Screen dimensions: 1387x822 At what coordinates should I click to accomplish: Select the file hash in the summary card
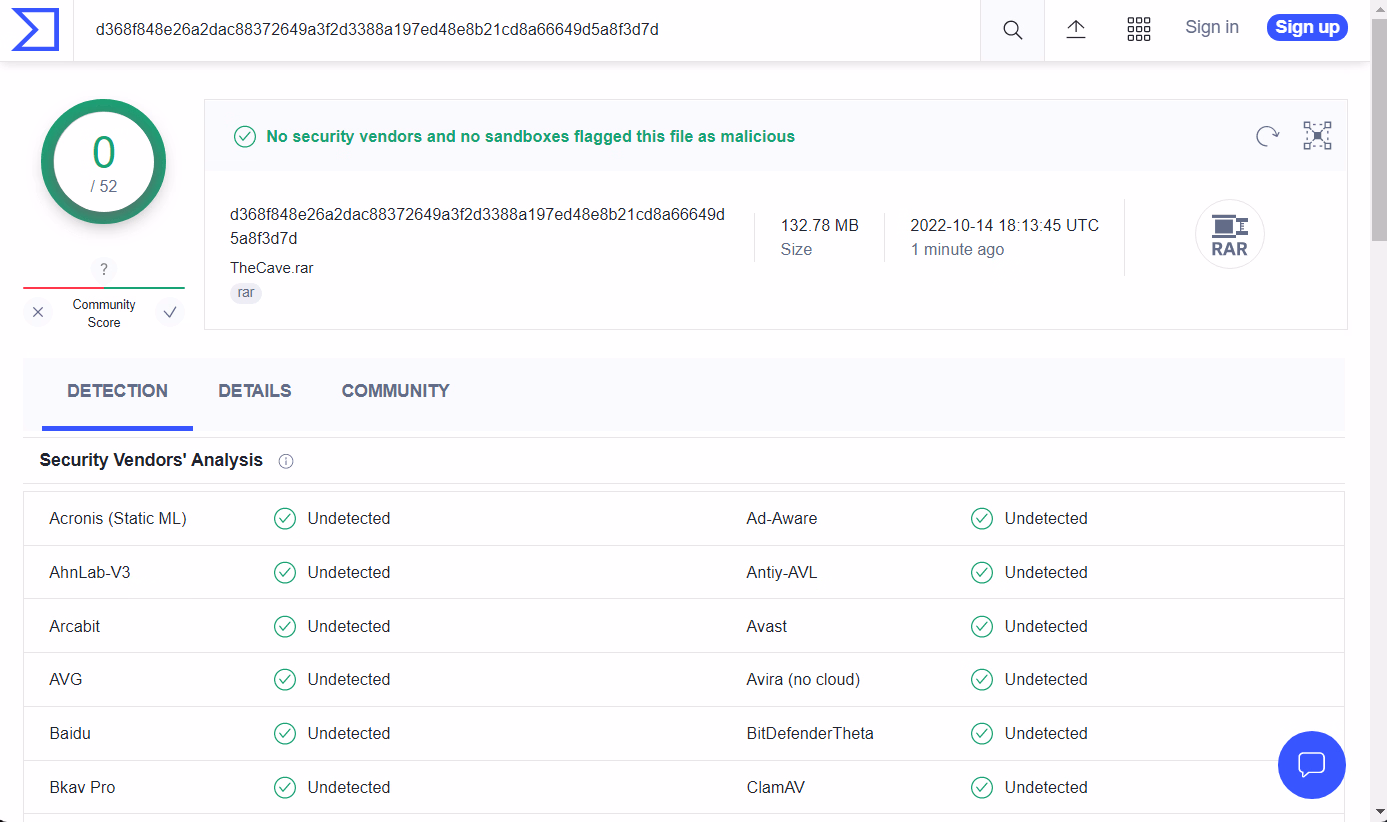(x=477, y=226)
